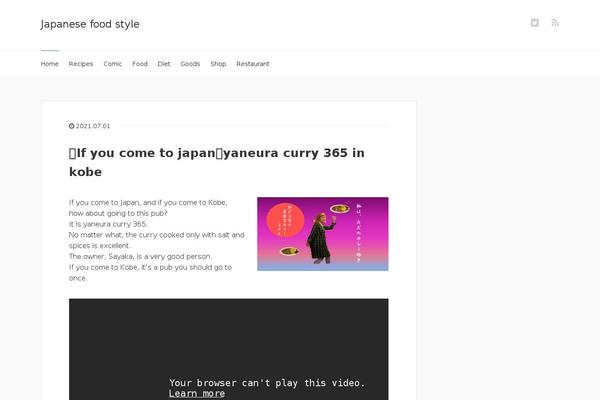The image size is (600, 400).
Task: Select the Diet menu item
Action: [164, 64]
